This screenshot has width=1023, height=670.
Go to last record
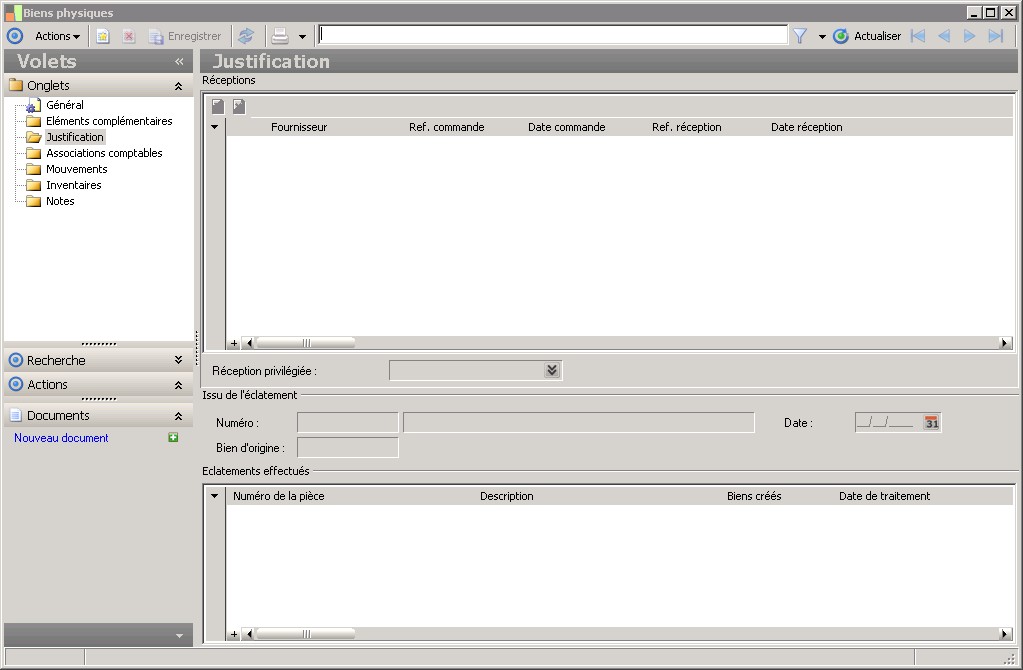pos(996,36)
